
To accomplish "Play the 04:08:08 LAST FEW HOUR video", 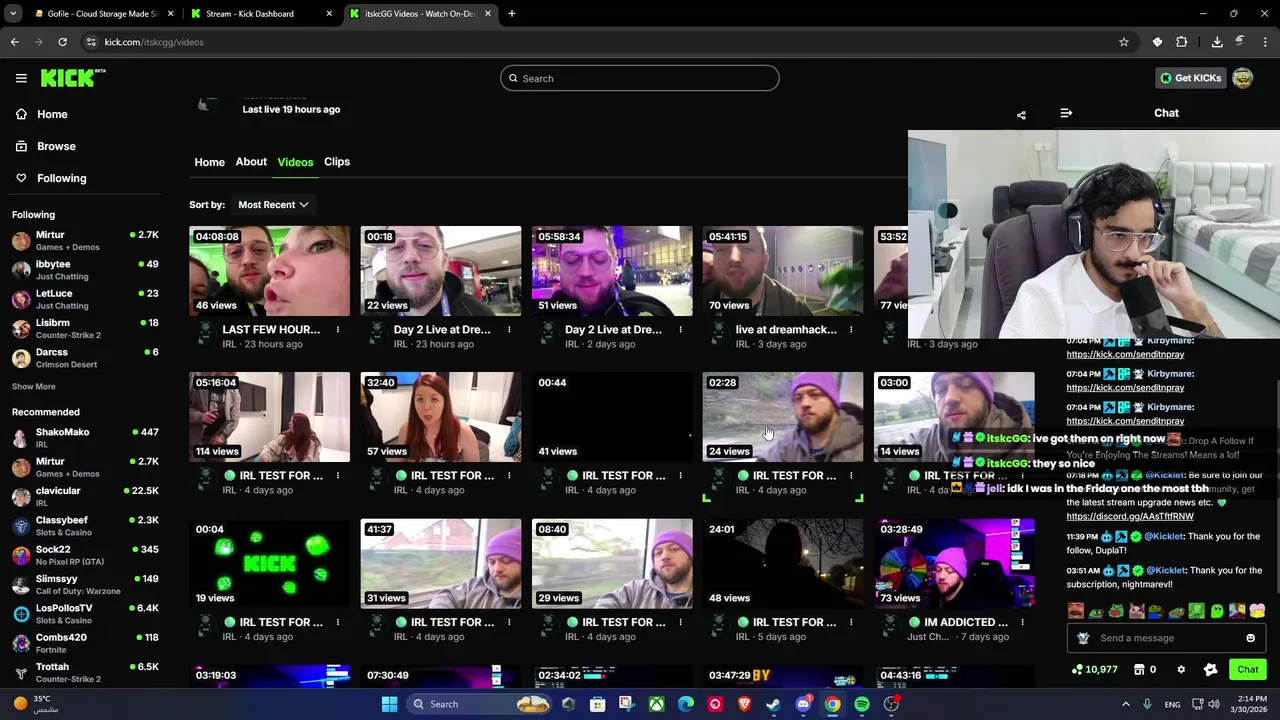I will (270, 271).
